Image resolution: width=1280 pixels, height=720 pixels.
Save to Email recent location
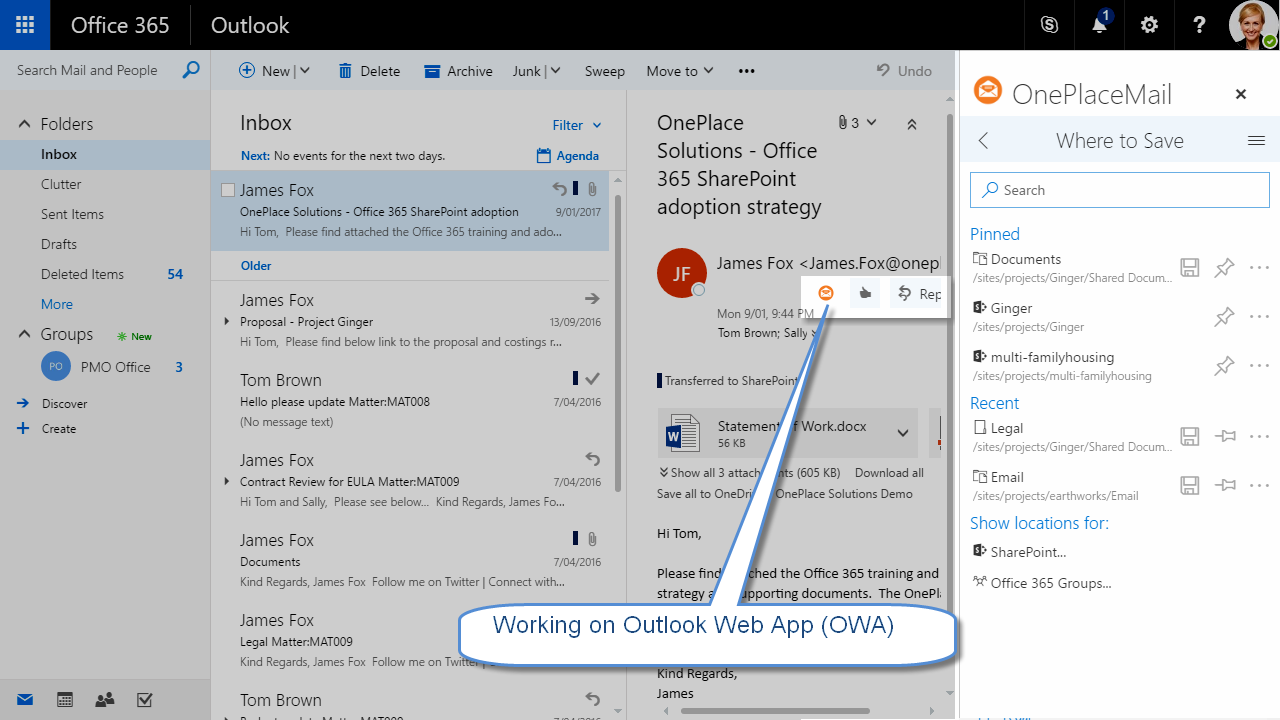(1190, 485)
